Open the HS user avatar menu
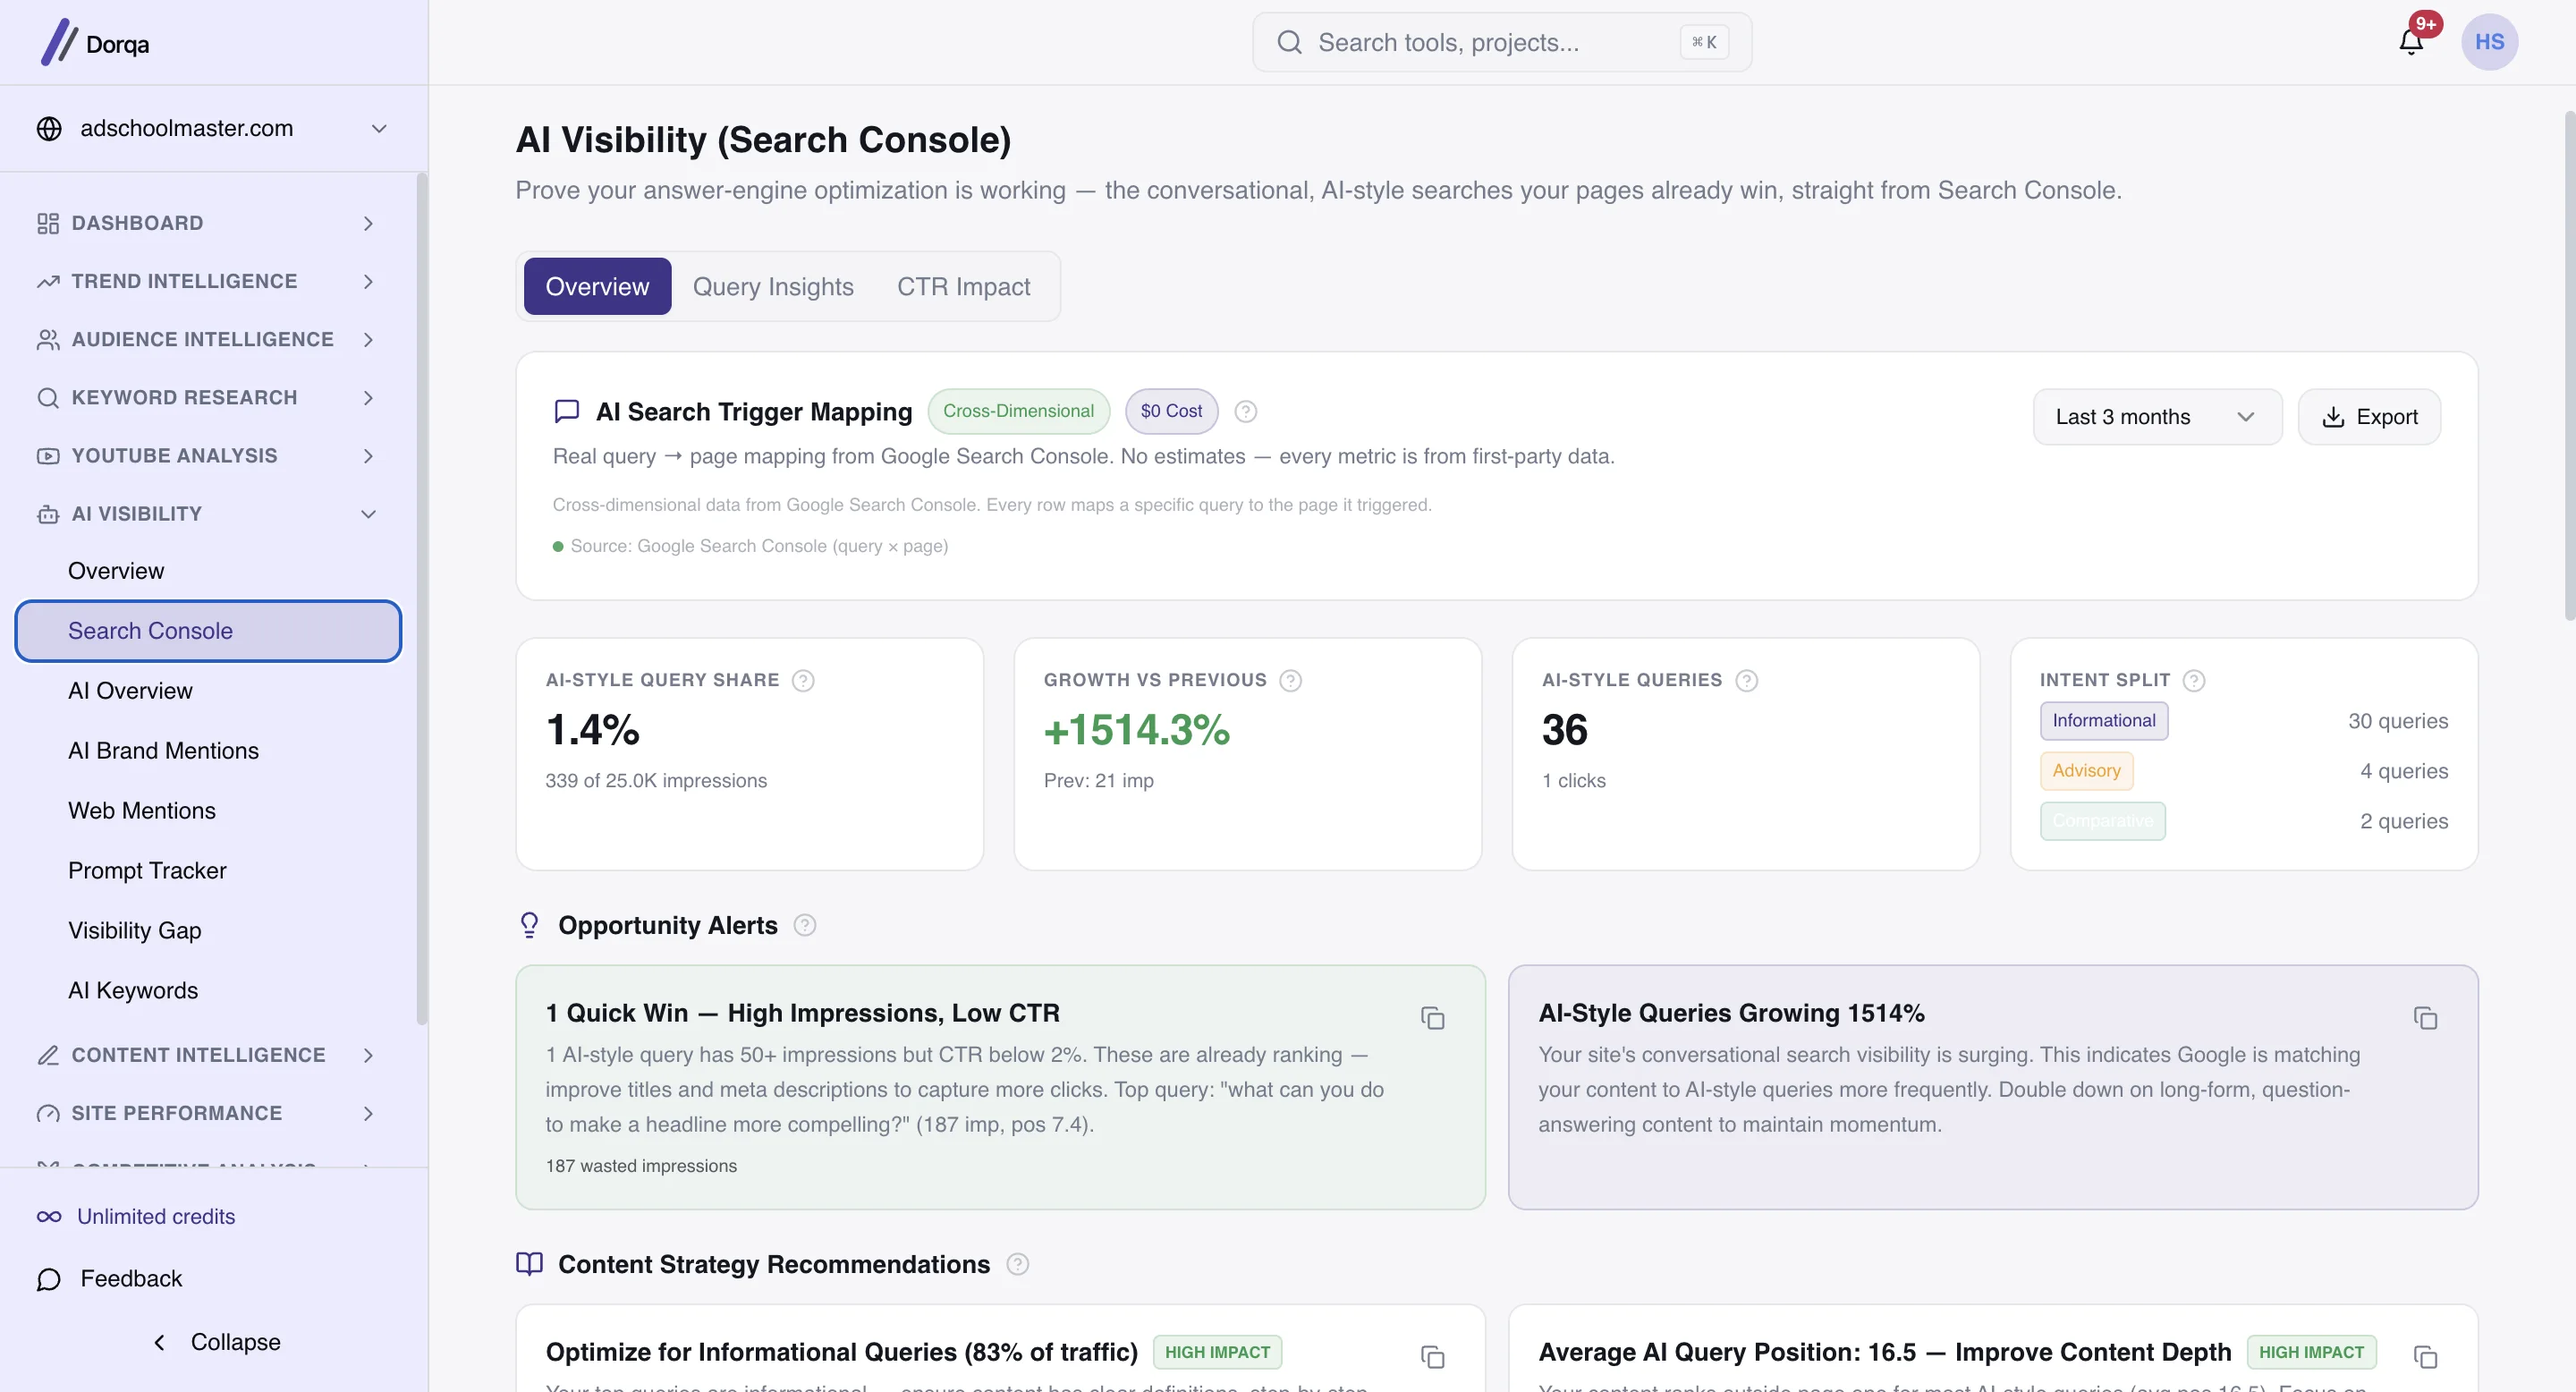2576x1392 pixels. pyautogui.click(x=2489, y=42)
